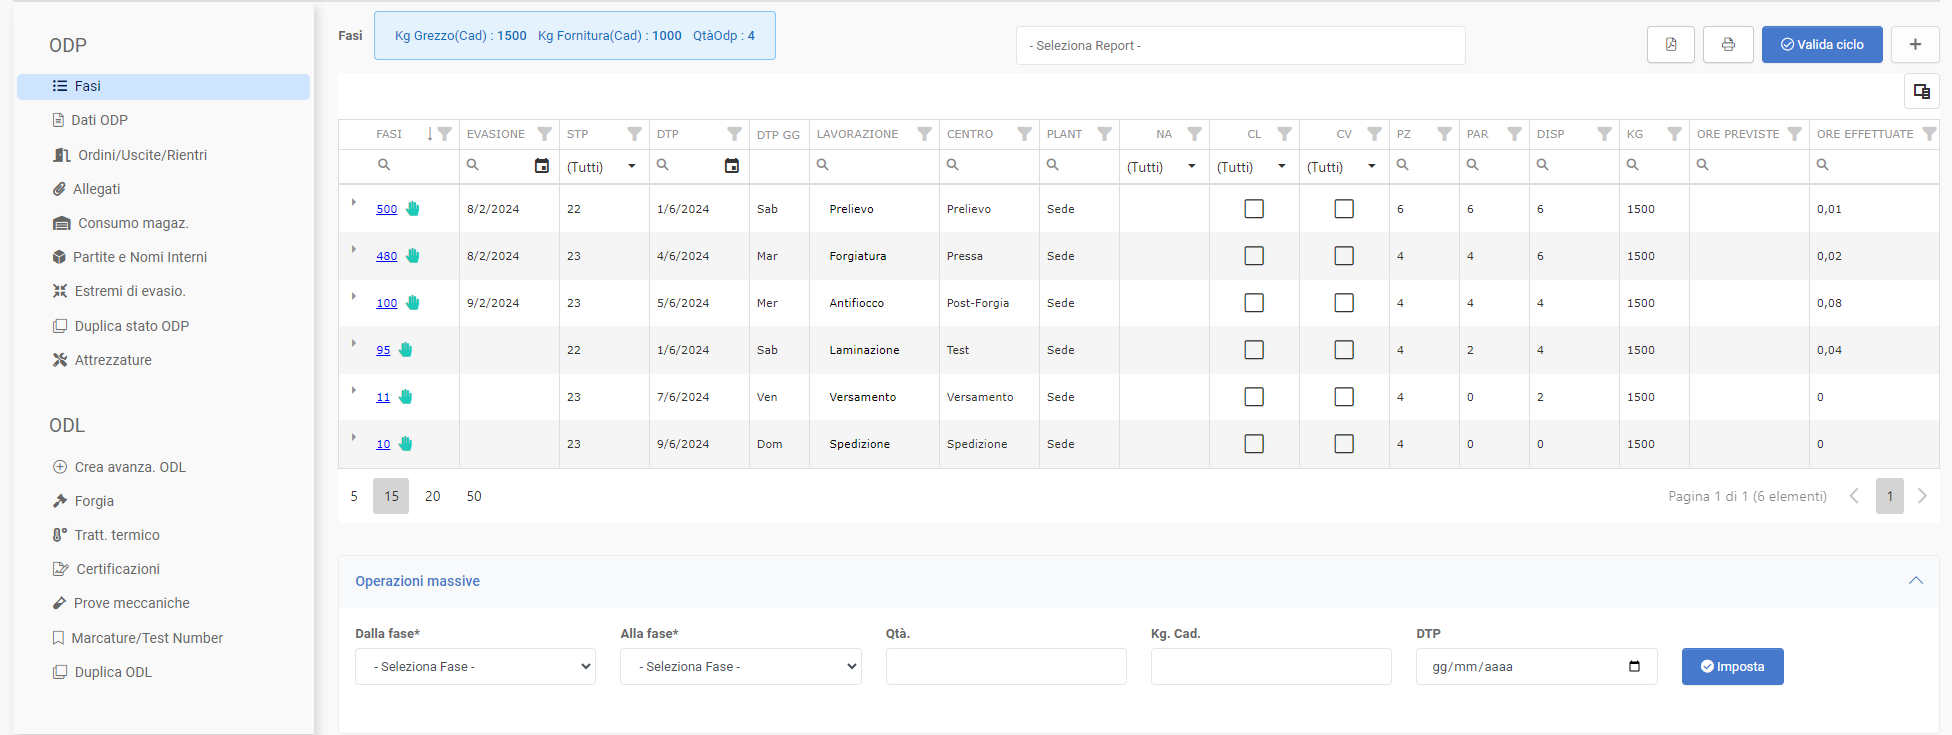Click the sort arrow in FASI header
Viewport: 1952px width, 735px height.
click(430, 134)
